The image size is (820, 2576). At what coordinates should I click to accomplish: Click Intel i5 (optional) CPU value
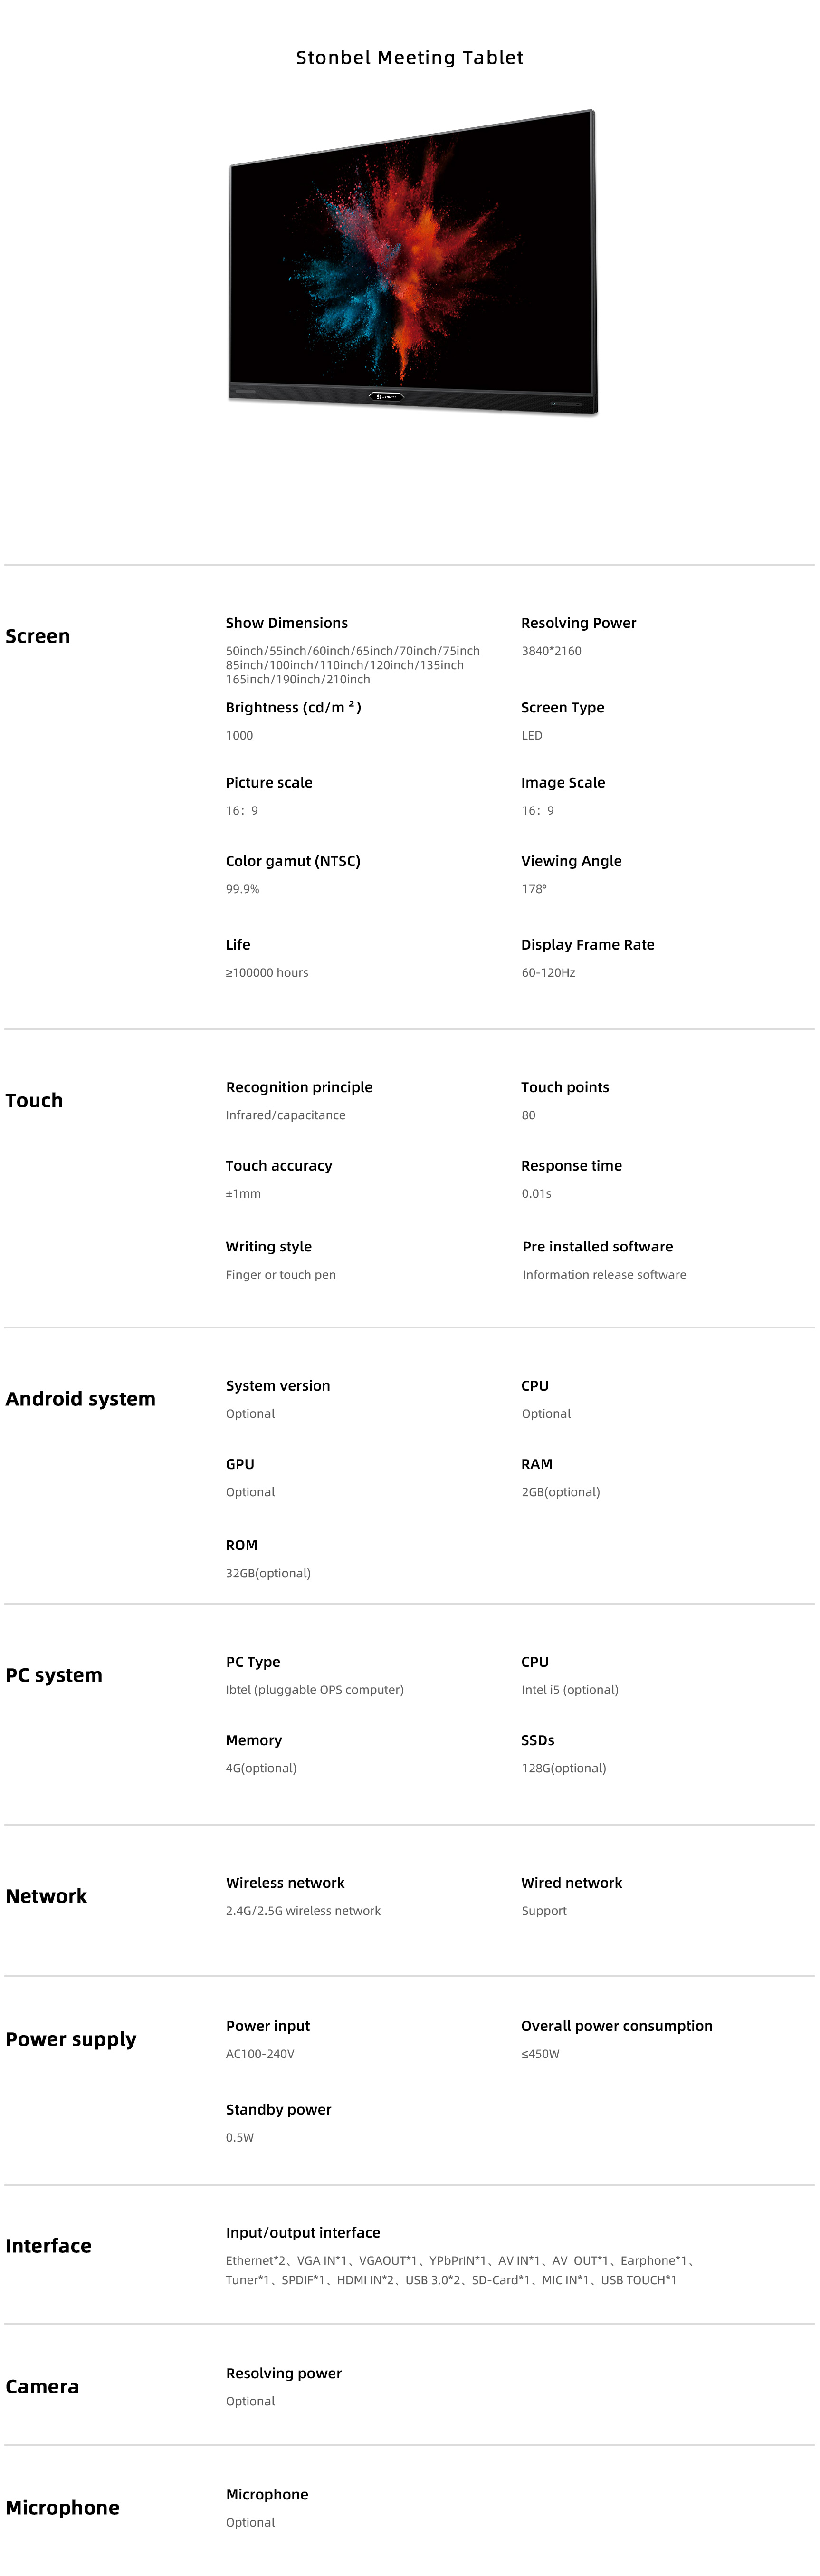pyautogui.click(x=570, y=1690)
